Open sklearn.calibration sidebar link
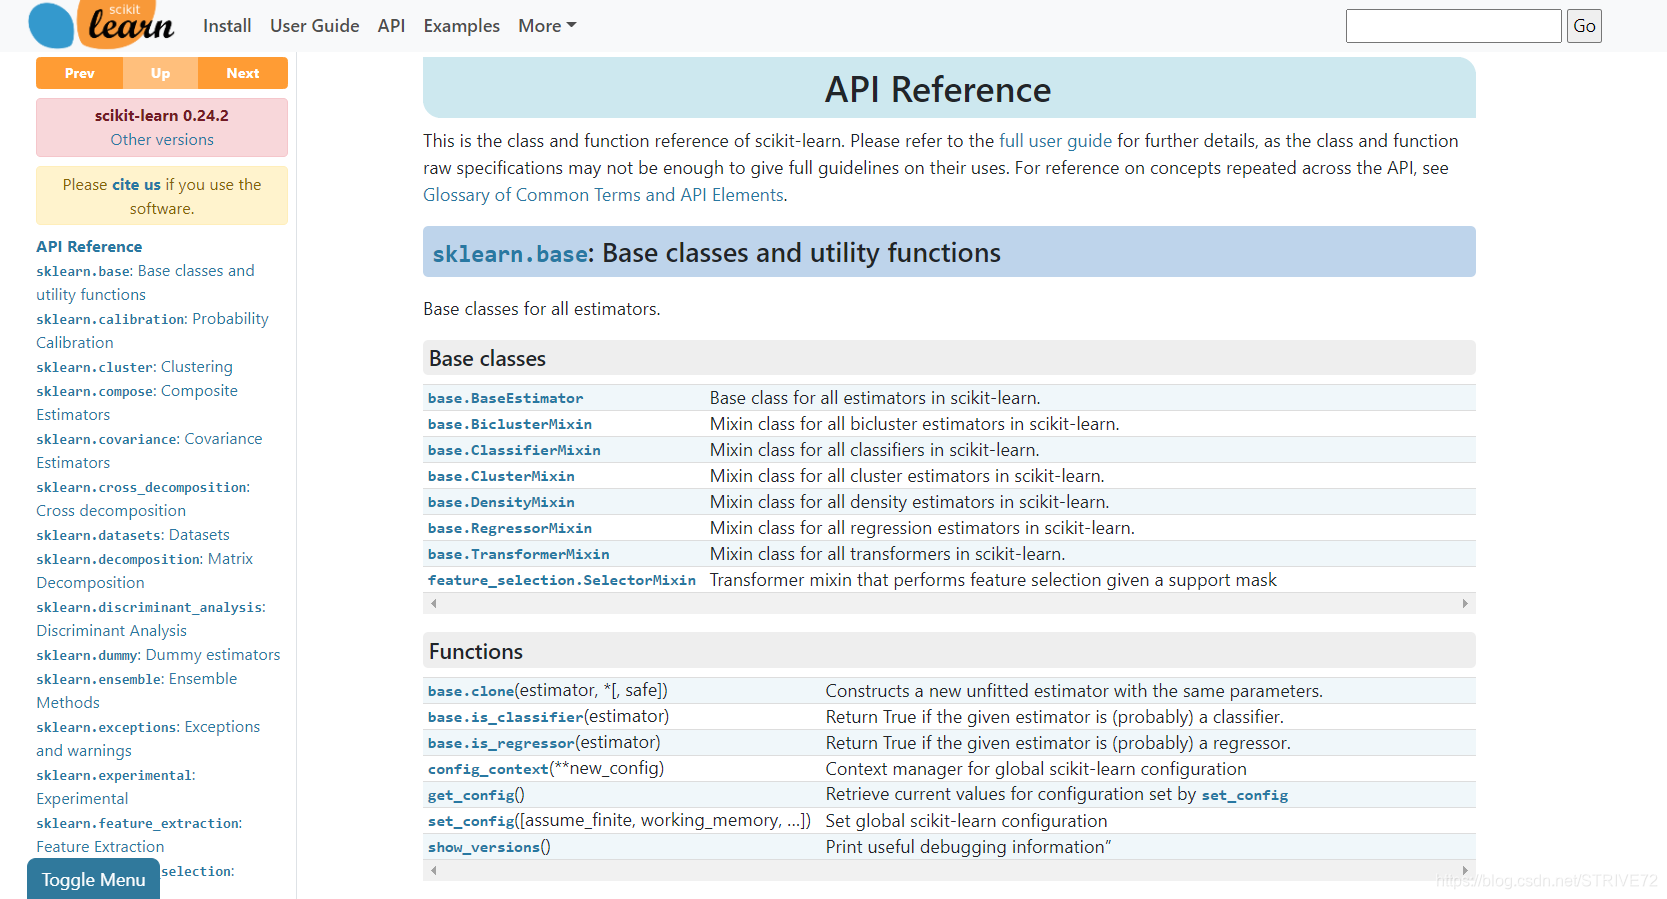The height and width of the screenshot is (899, 1667). coord(152,330)
